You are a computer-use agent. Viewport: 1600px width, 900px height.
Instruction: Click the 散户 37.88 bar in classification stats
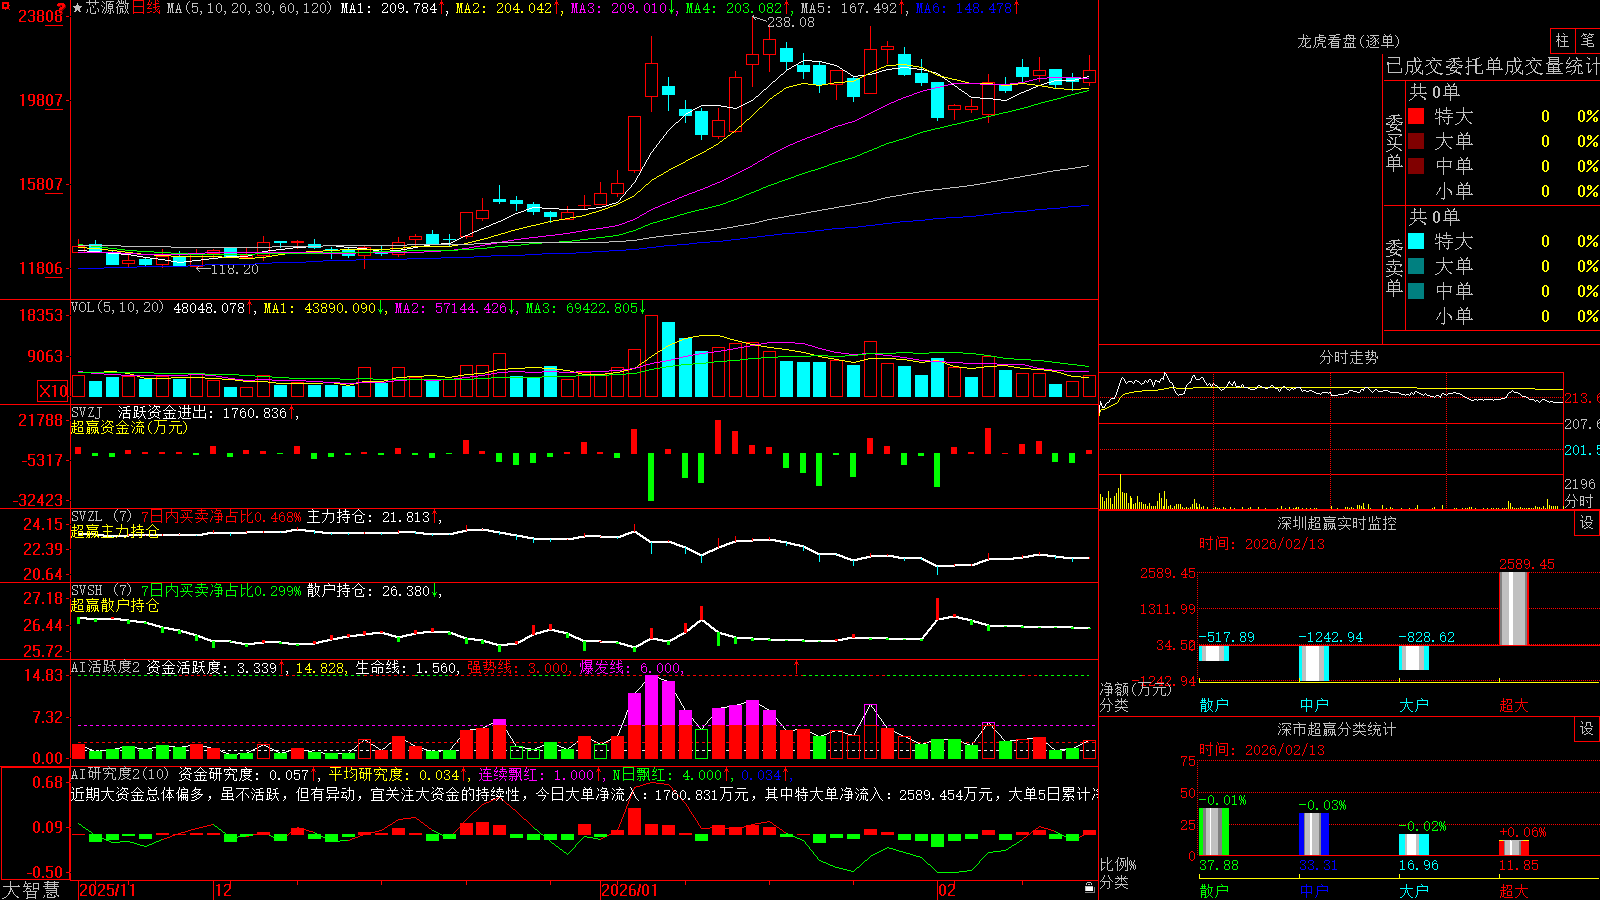tap(1214, 832)
